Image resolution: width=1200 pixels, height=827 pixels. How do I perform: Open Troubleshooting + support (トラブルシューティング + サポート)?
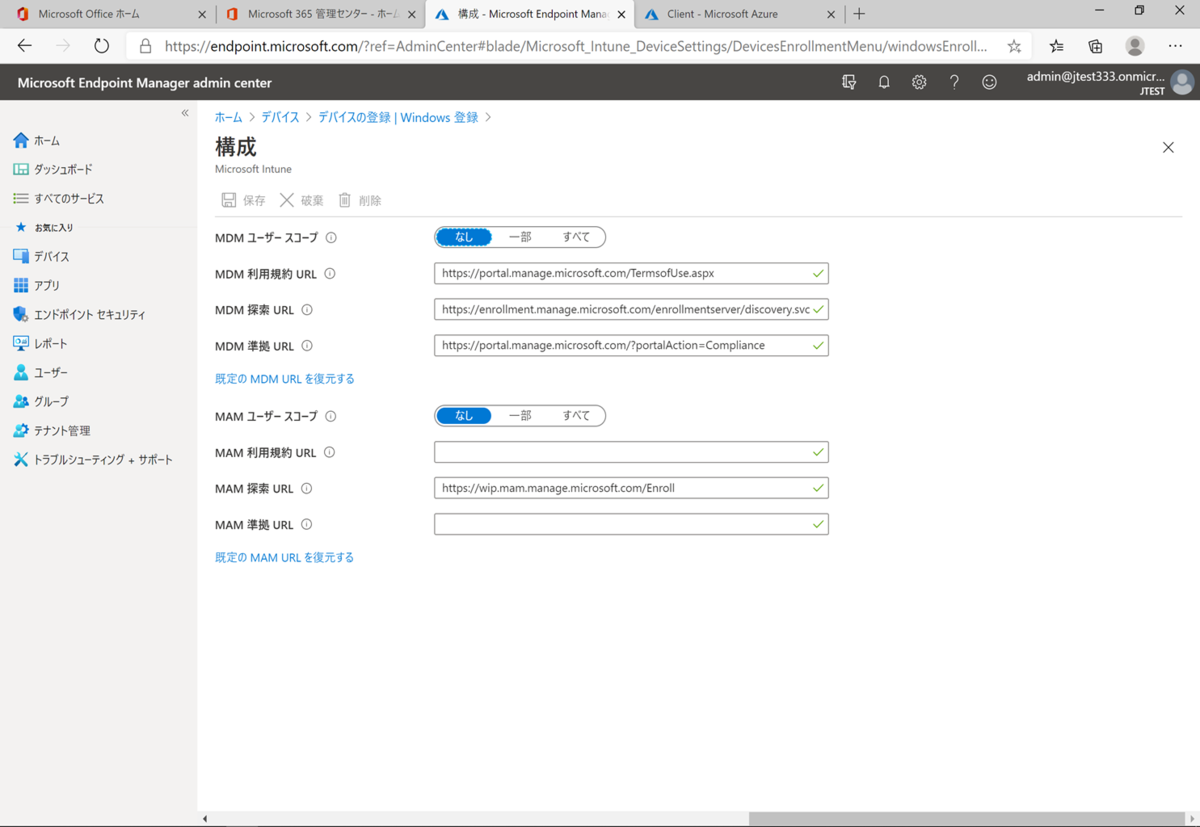pos(92,460)
